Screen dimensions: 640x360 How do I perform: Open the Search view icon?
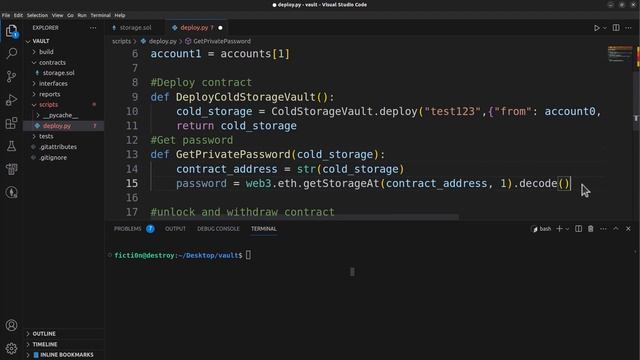(x=11, y=53)
